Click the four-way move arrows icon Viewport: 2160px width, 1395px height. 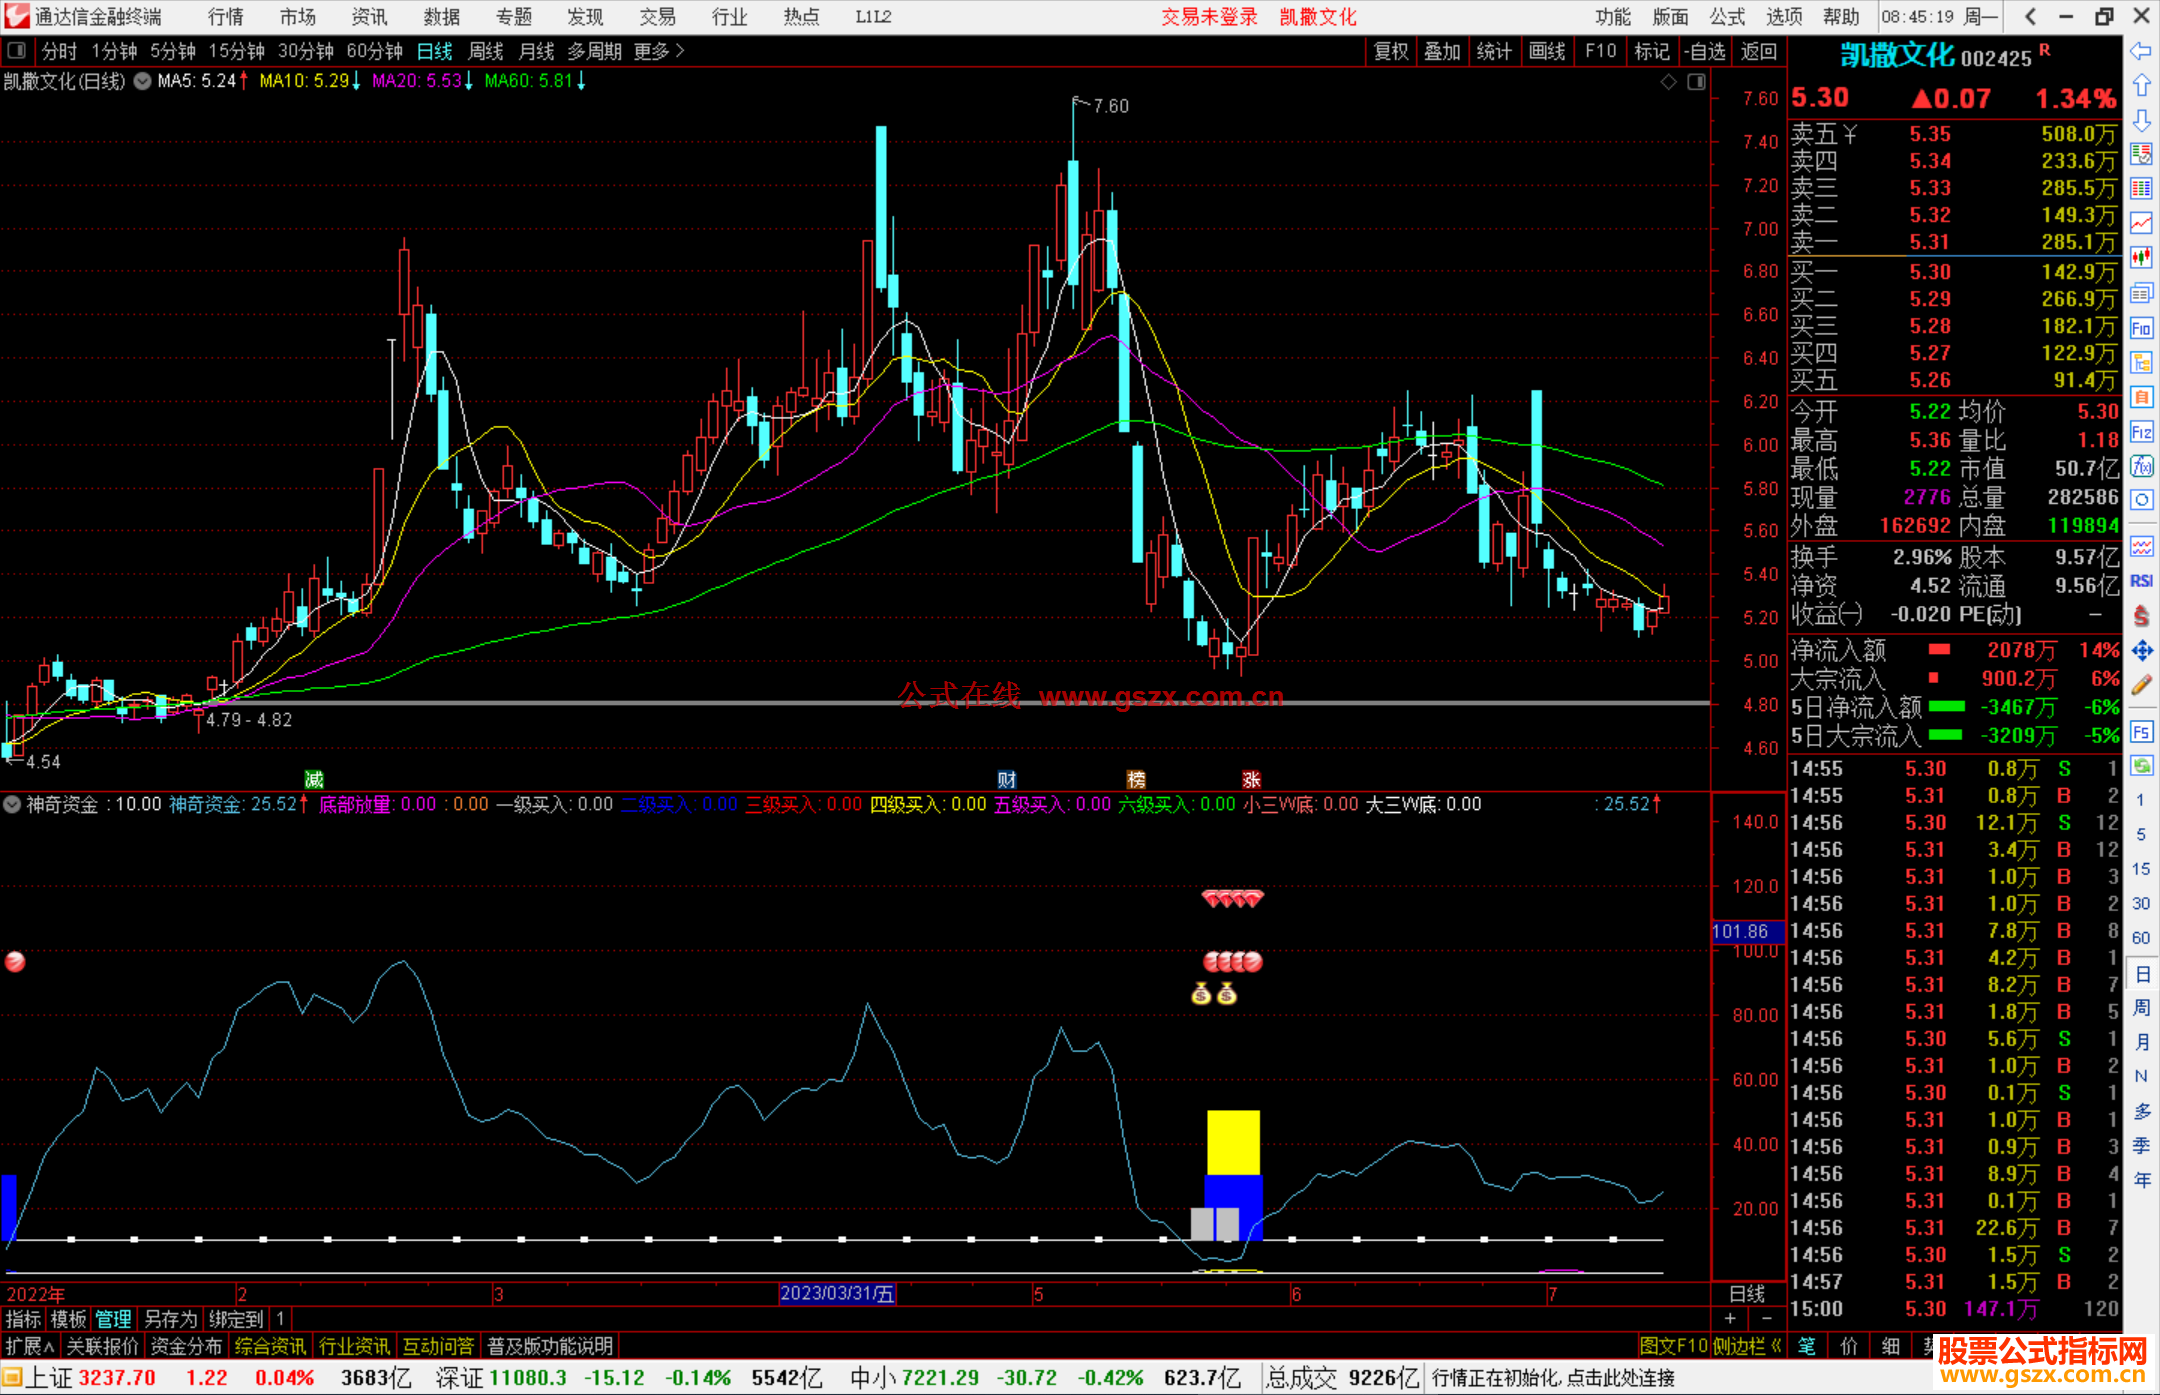[2141, 651]
